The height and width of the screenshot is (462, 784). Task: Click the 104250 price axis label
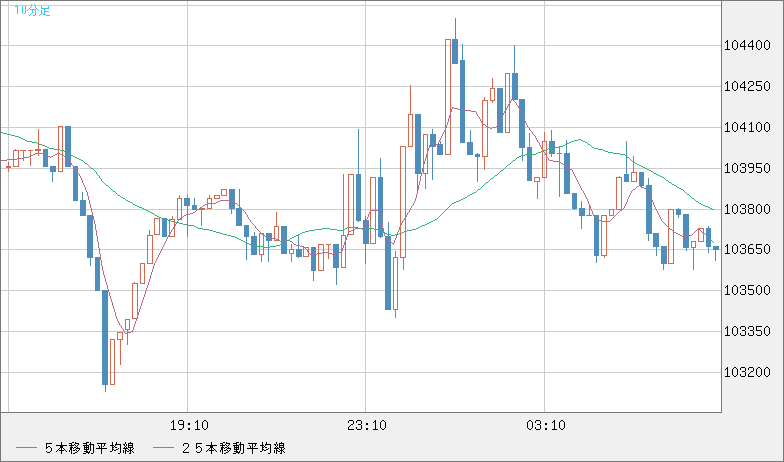point(748,86)
